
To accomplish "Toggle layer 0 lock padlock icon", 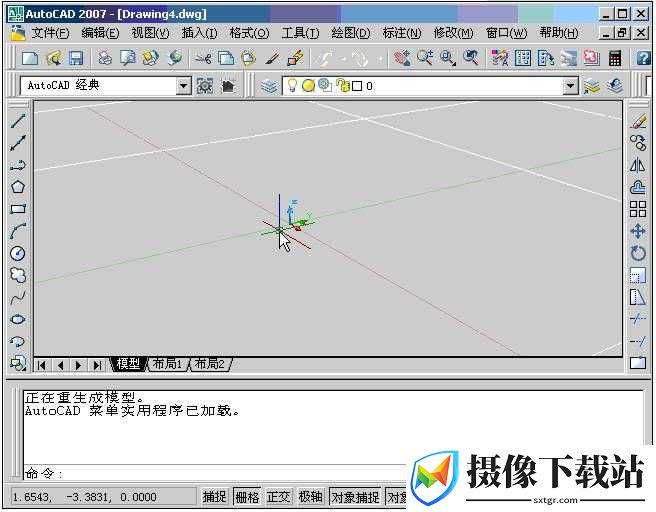I will pyautogui.click(x=343, y=85).
